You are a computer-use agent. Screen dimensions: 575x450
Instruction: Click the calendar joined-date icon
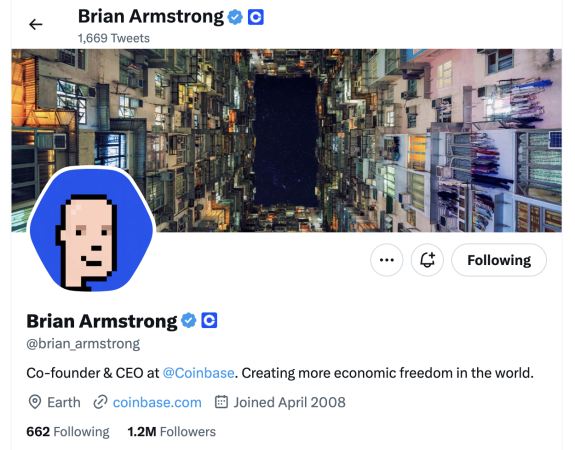pyautogui.click(x=221, y=402)
